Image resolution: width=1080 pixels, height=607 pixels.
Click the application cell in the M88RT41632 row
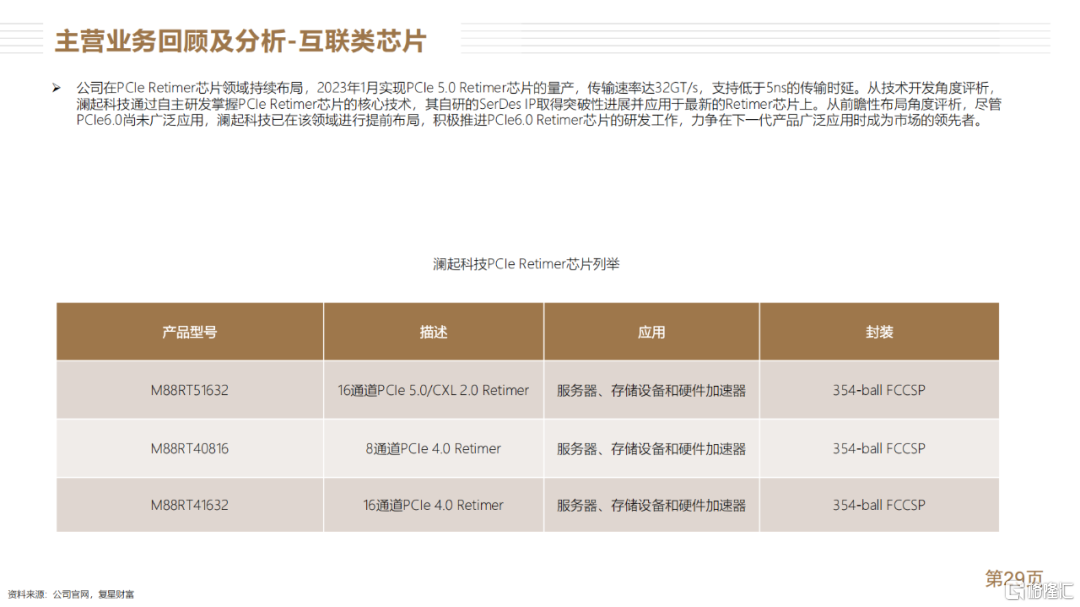click(651, 505)
